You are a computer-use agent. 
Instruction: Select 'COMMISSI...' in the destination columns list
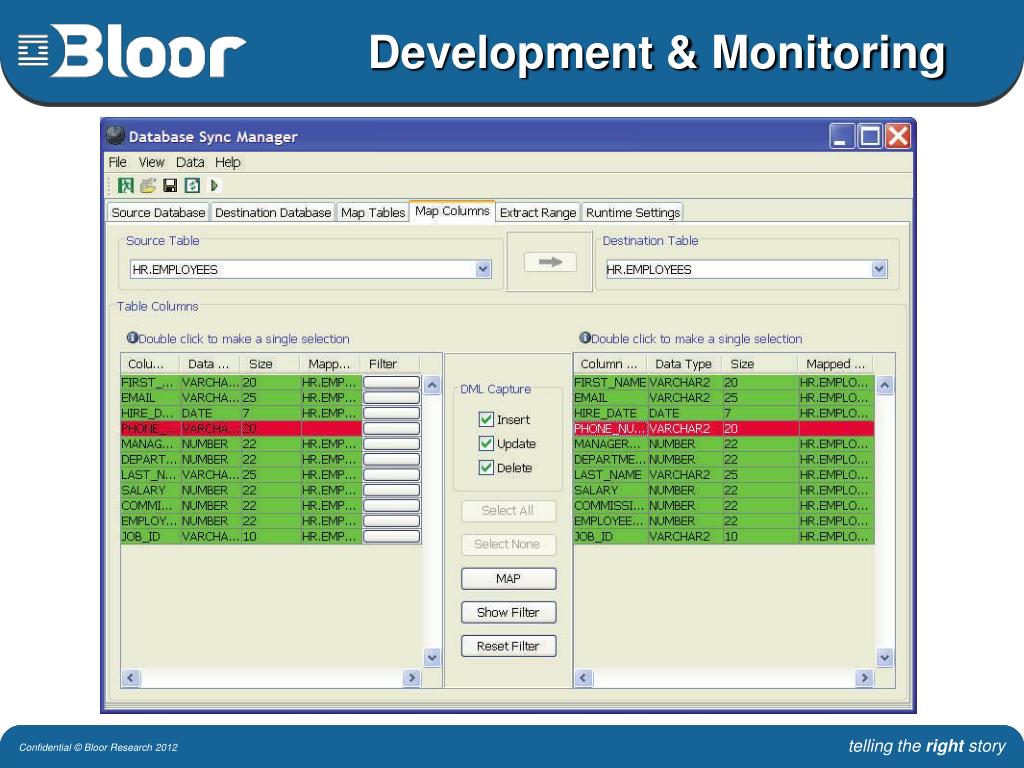[x=610, y=505]
